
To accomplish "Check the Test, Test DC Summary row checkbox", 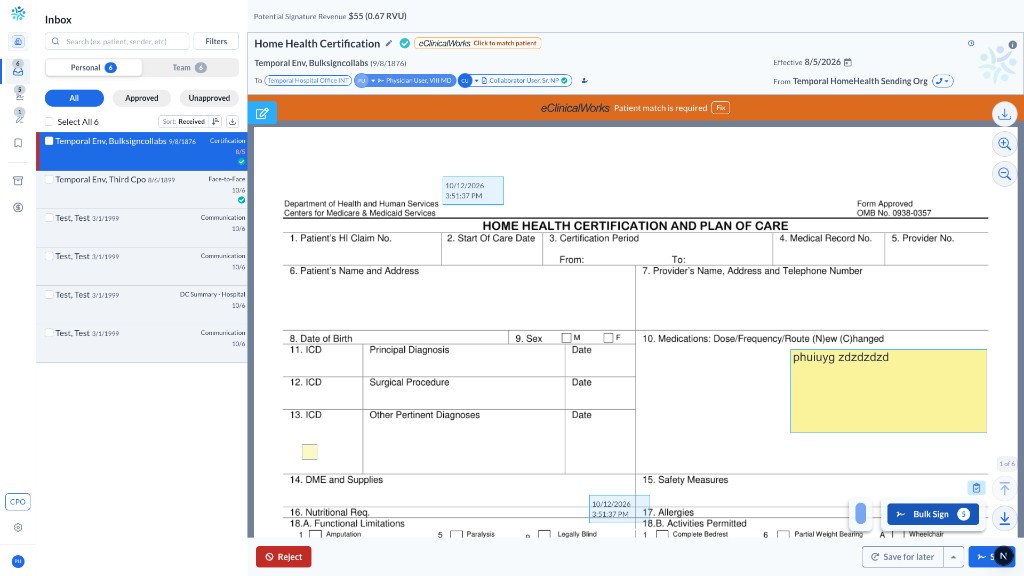I will (49, 295).
